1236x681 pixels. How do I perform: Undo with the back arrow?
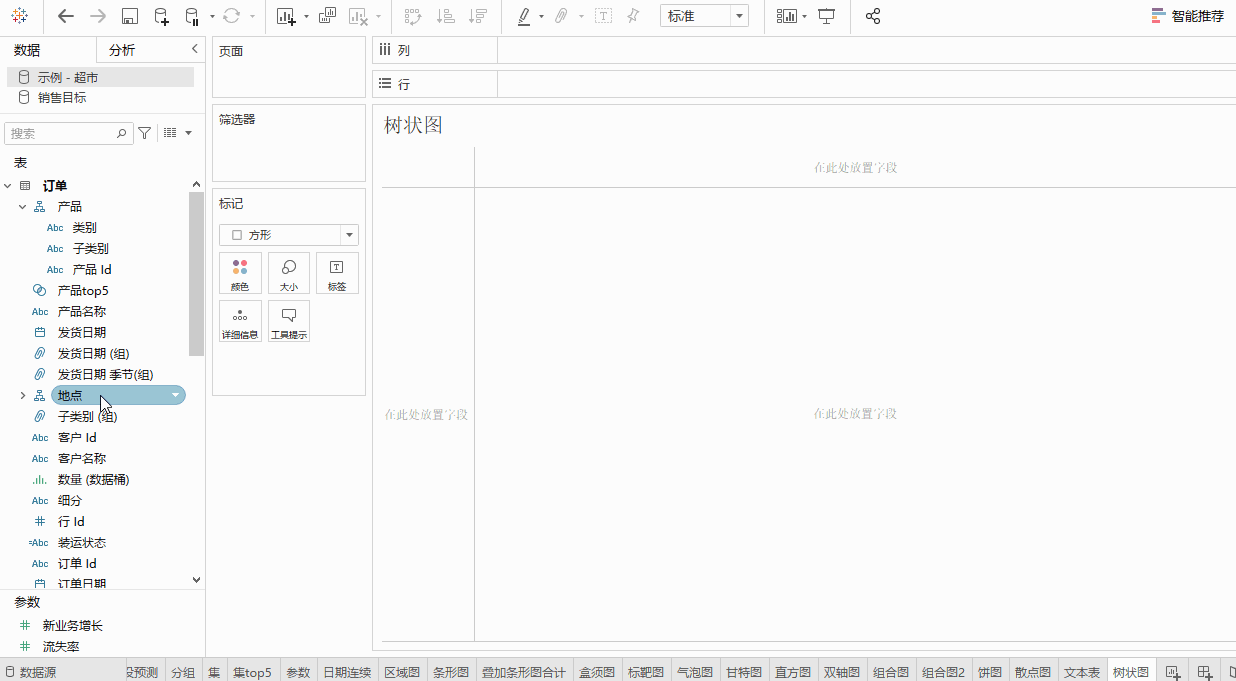66,16
